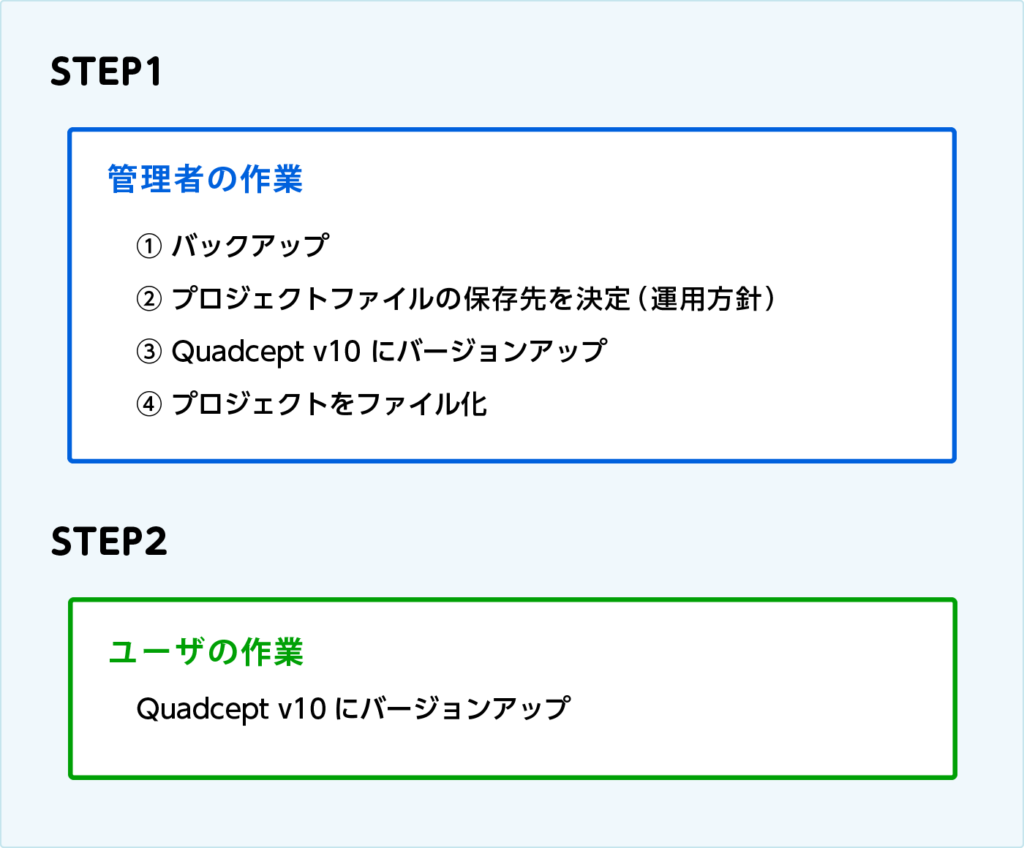Click the STEP2 heading
This screenshot has height=848, width=1024.
(109, 541)
